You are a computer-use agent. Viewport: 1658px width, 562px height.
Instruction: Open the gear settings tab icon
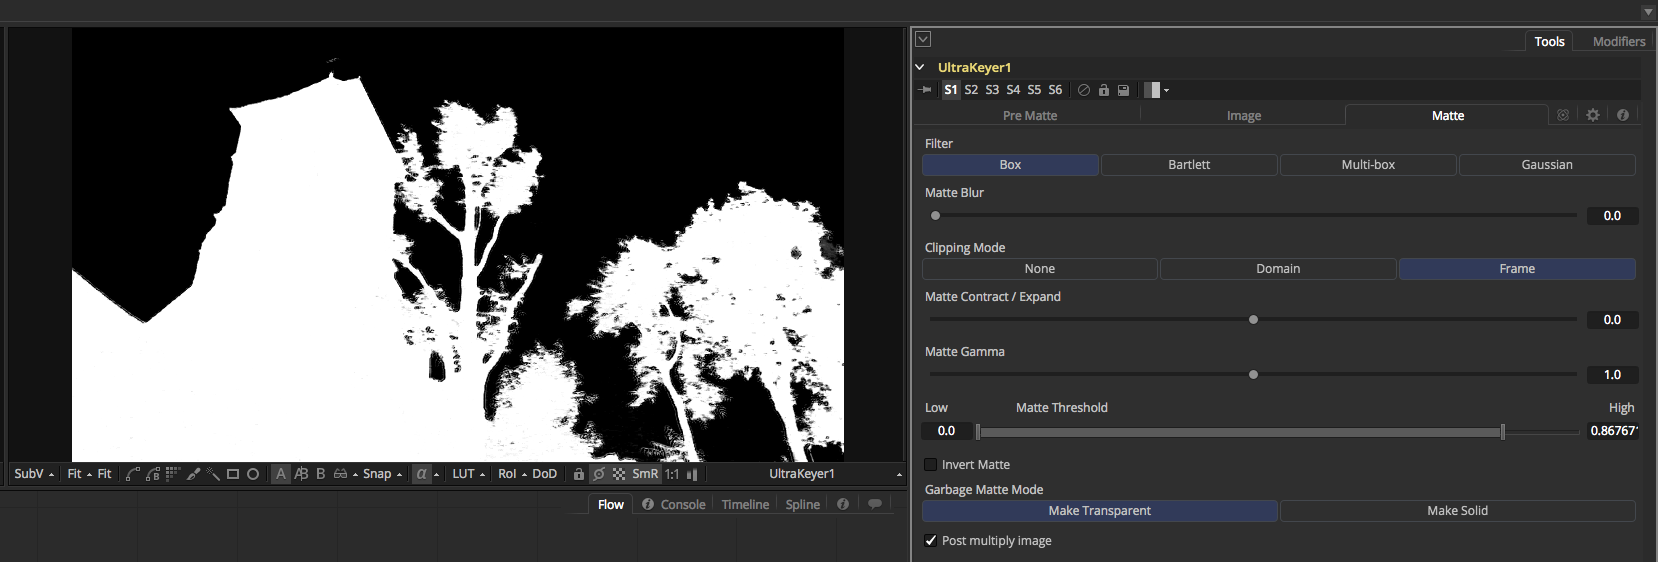coord(1593,116)
